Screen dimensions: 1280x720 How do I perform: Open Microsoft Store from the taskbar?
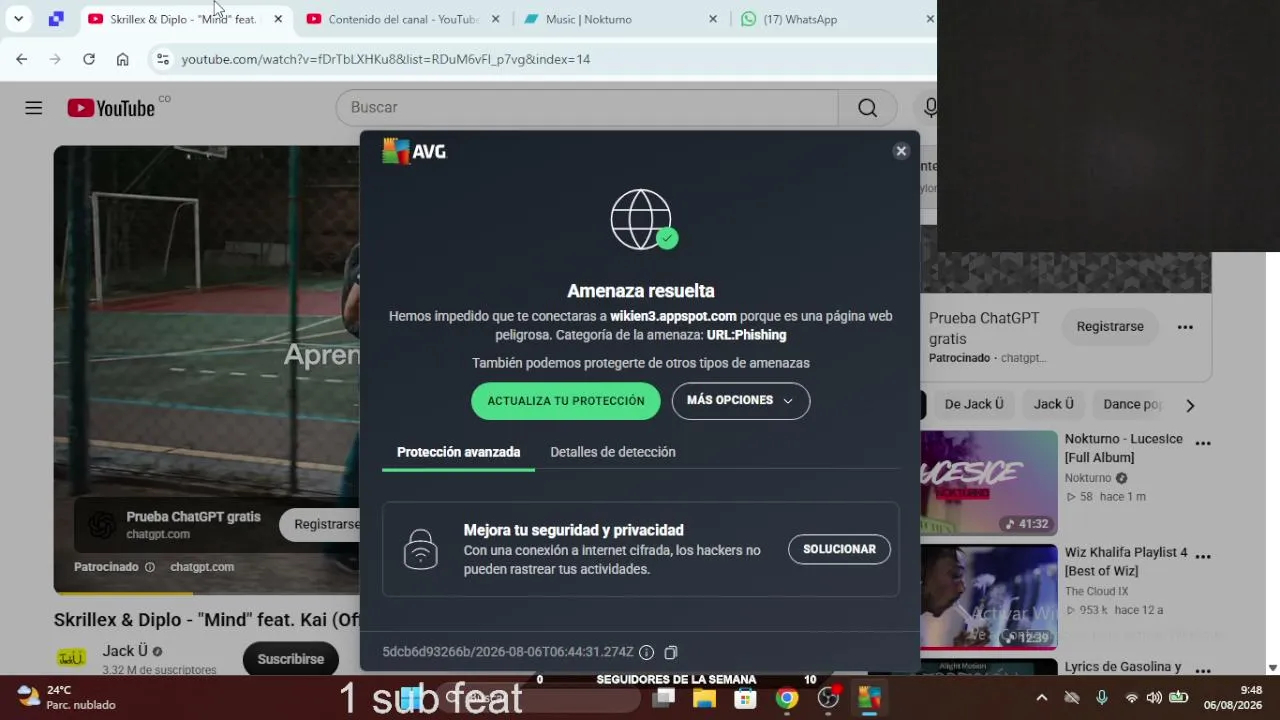pos(745,698)
